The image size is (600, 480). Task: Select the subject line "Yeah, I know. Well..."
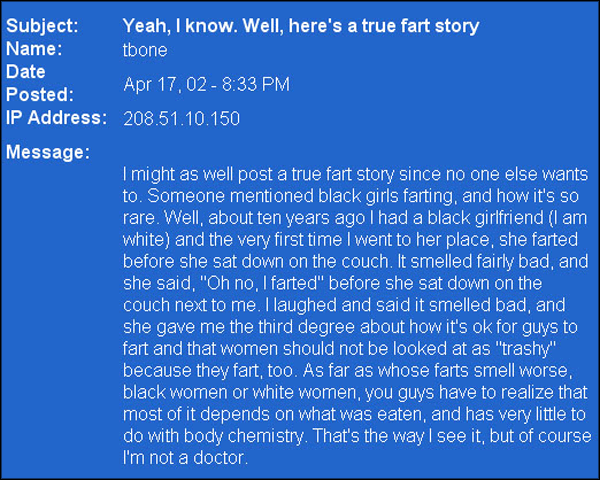(301, 26)
